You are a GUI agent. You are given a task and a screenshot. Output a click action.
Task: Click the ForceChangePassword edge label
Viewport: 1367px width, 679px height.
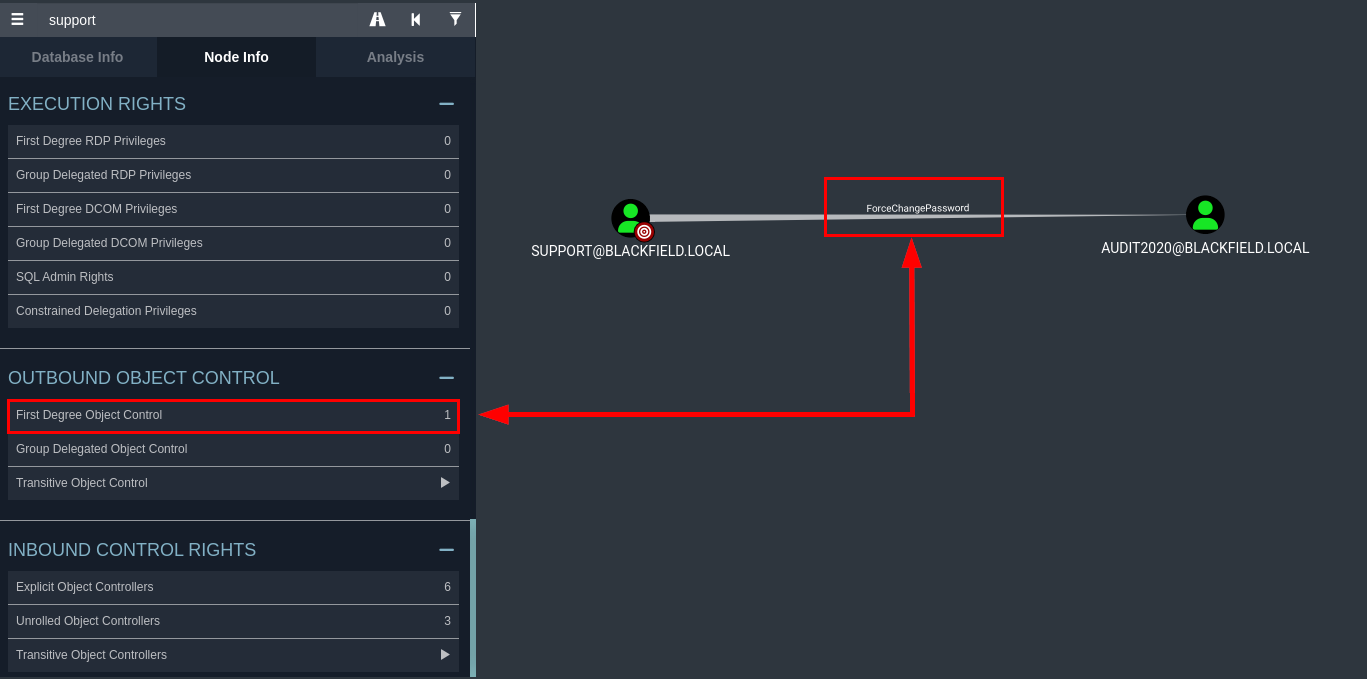pyautogui.click(x=917, y=208)
